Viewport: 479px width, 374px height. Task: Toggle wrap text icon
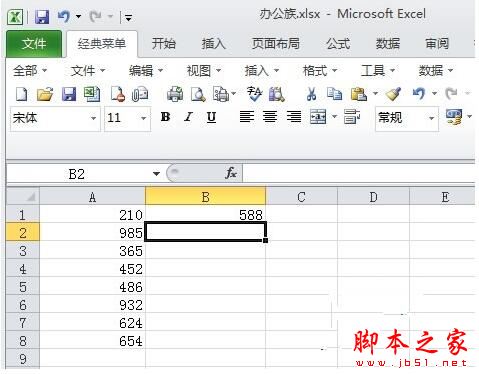pos(352,117)
